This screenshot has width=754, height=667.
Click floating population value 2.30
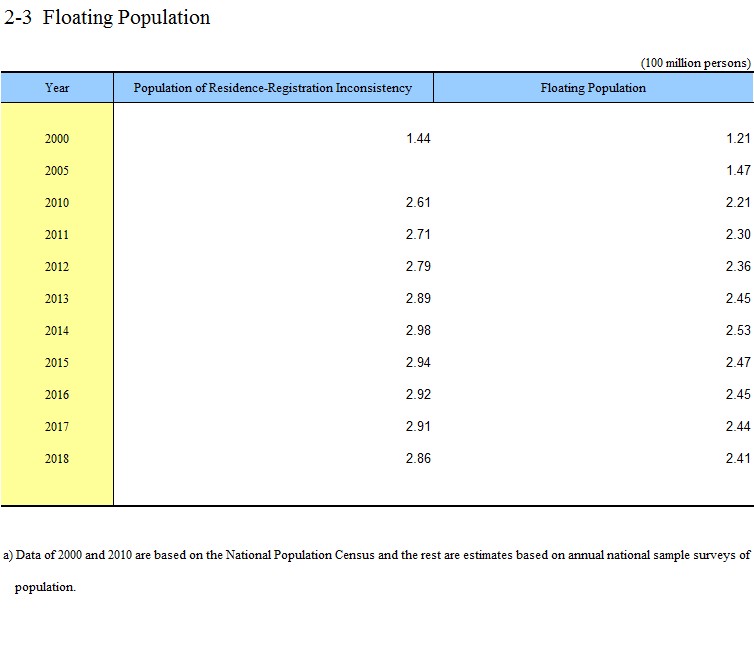pyautogui.click(x=738, y=235)
